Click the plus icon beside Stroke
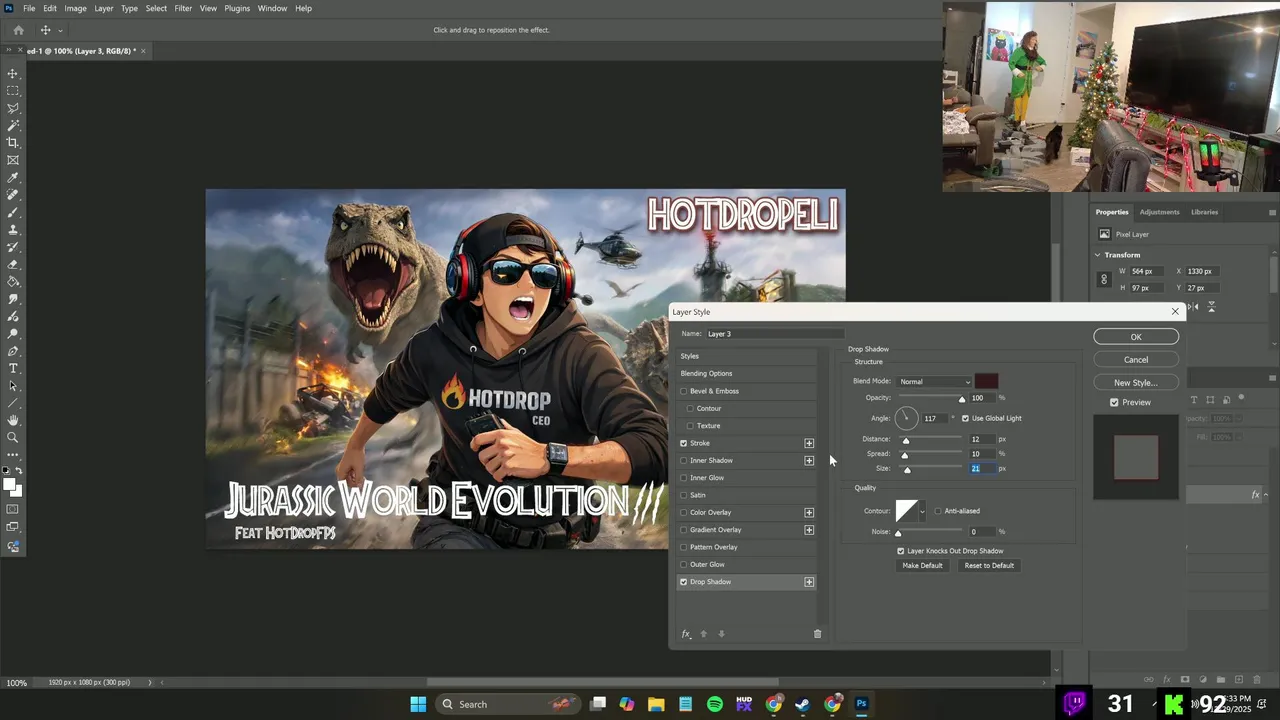 pyautogui.click(x=809, y=443)
